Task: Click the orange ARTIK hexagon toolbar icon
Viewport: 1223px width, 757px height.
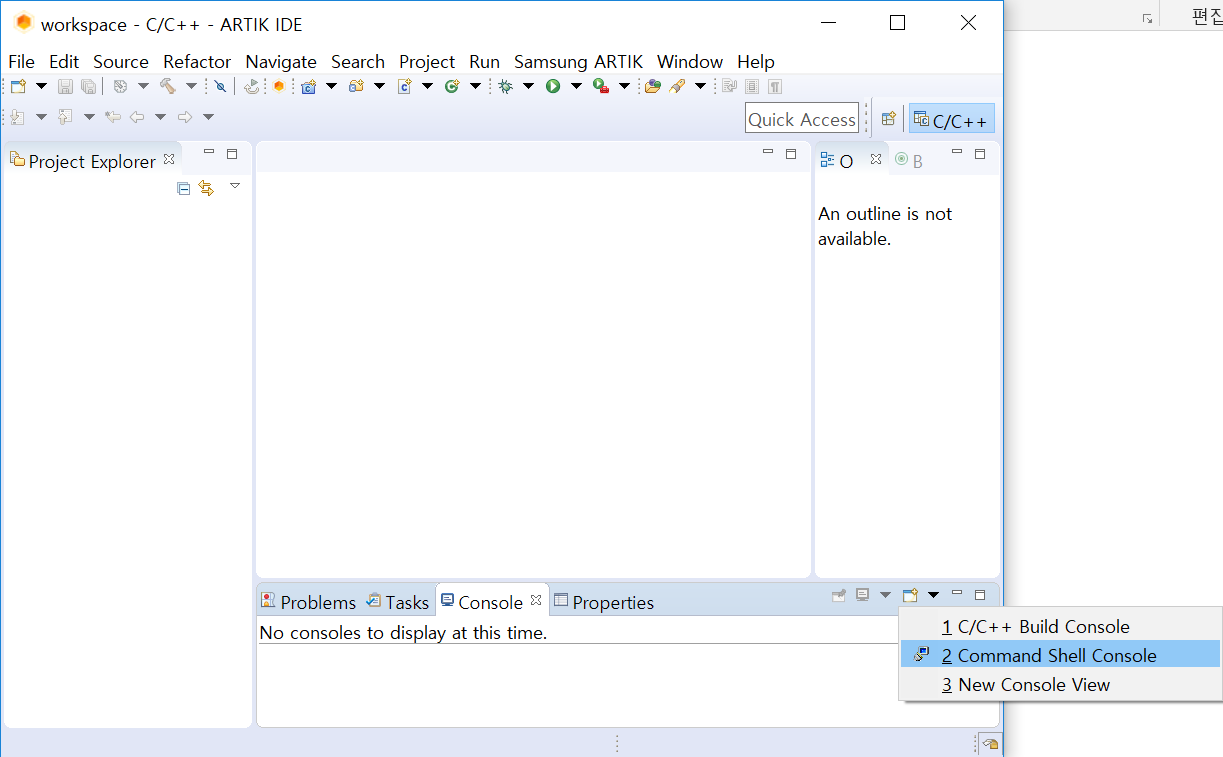Action: click(279, 87)
